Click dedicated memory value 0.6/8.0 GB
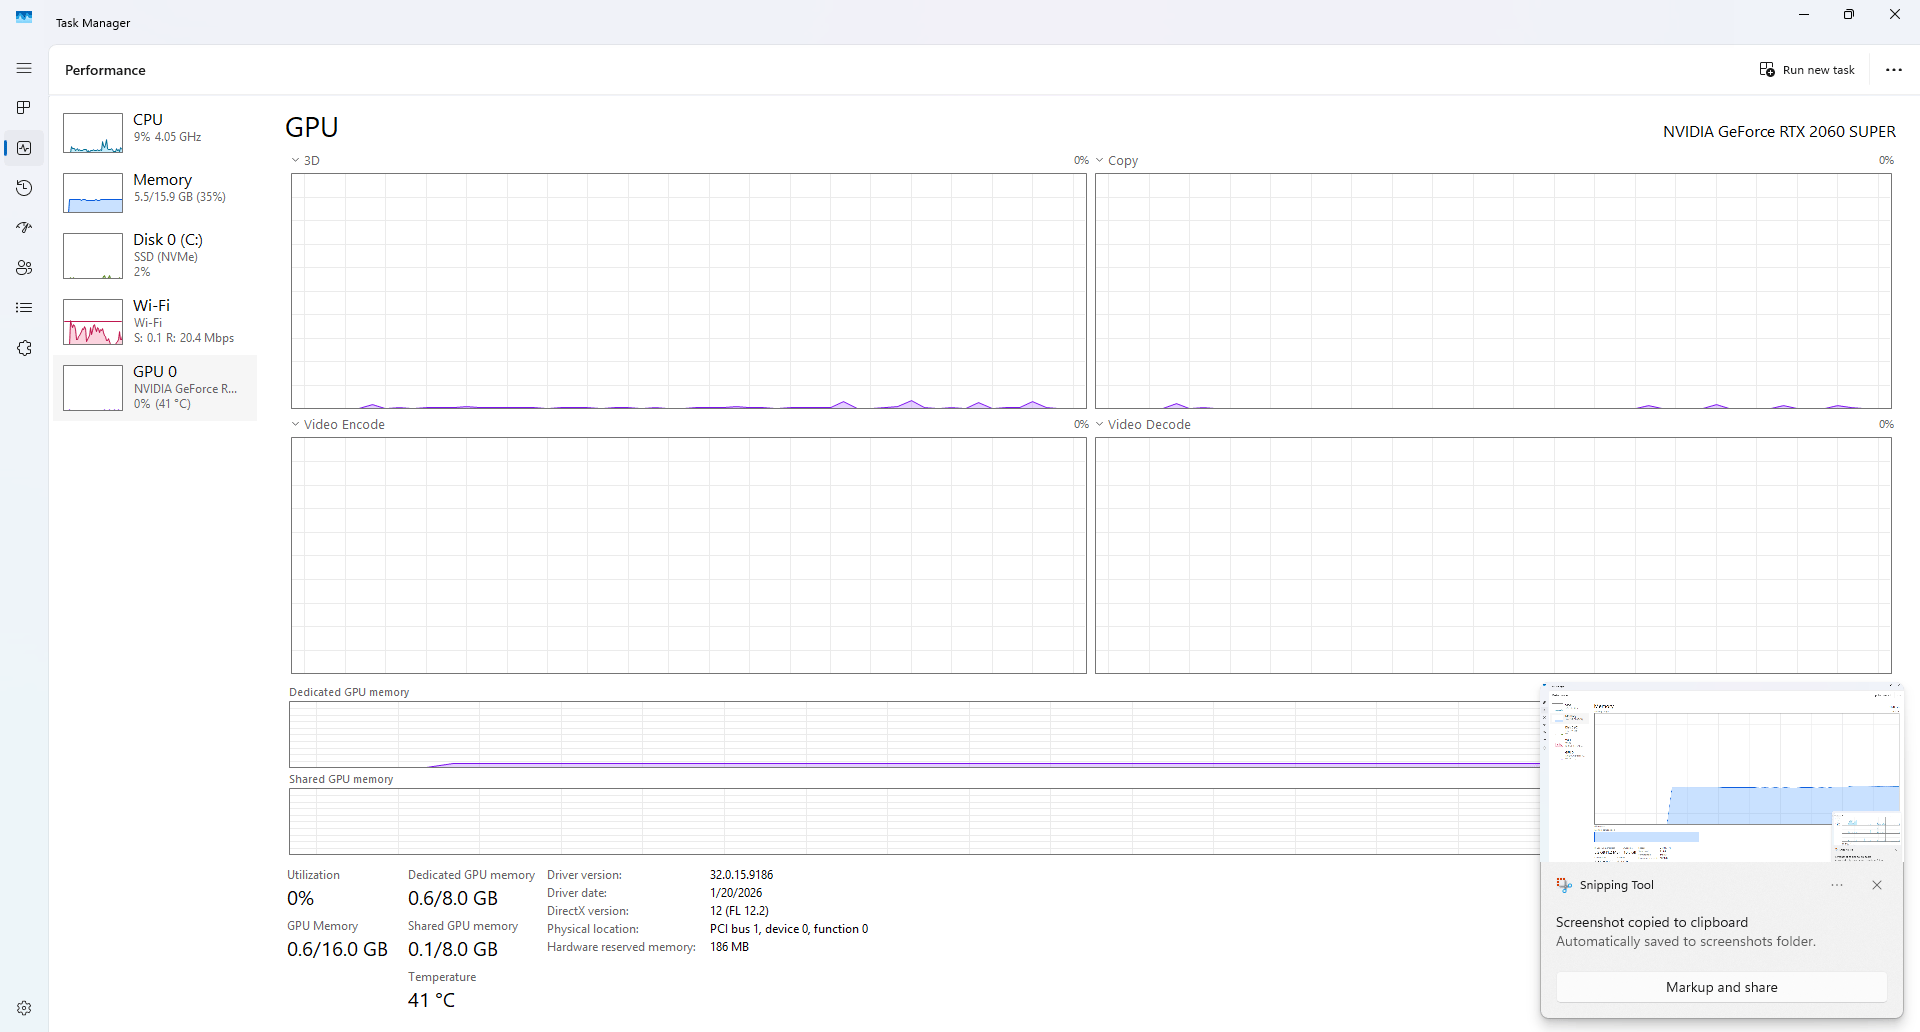Image resolution: width=1920 pixels, height=1032 pixels. (453, 898)
